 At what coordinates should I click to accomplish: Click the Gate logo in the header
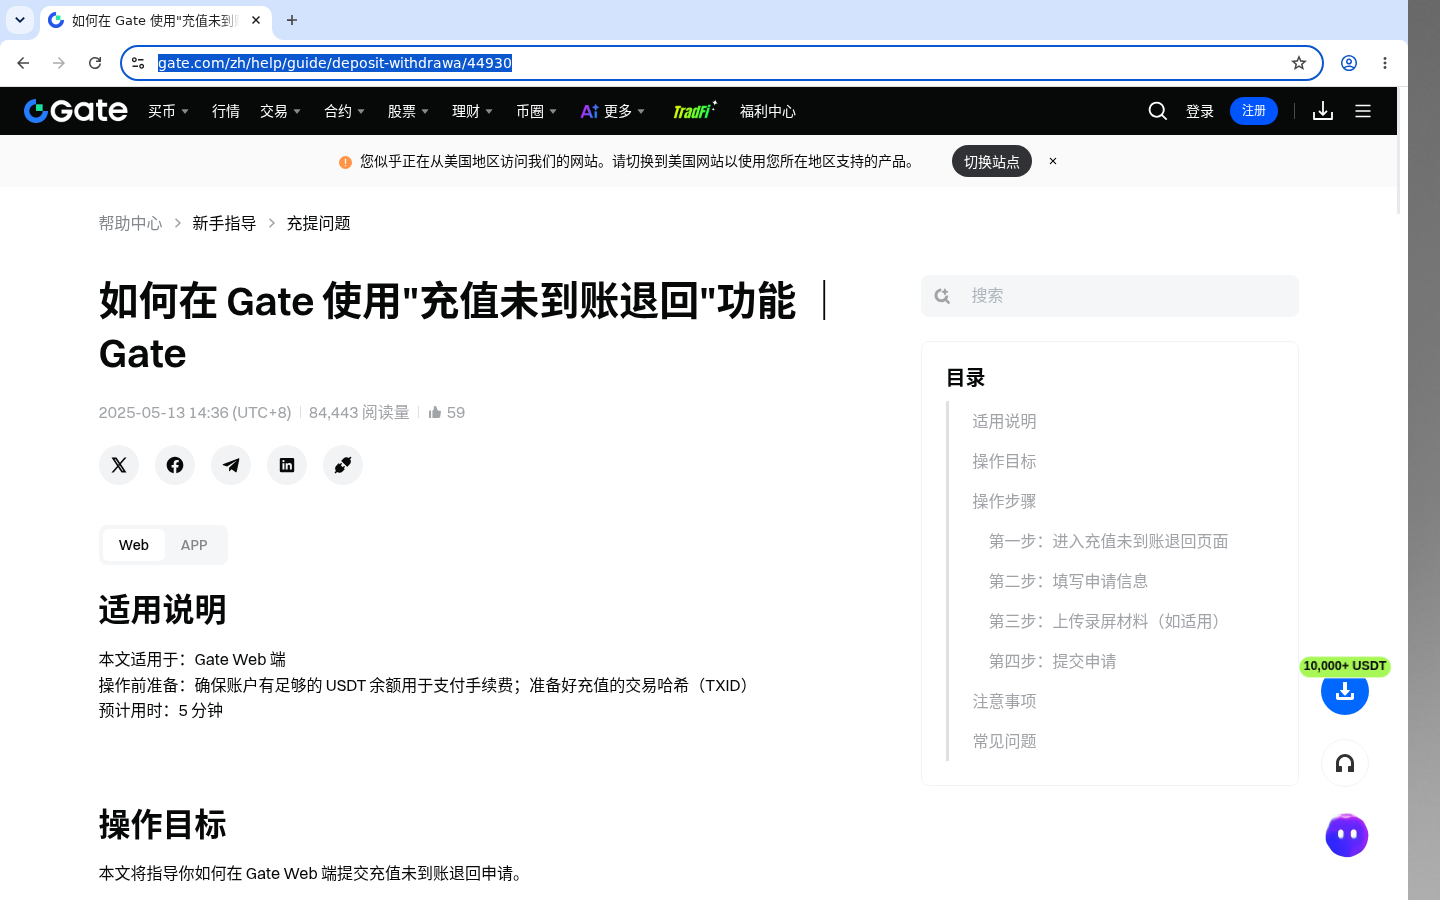(x=76, y=111)
